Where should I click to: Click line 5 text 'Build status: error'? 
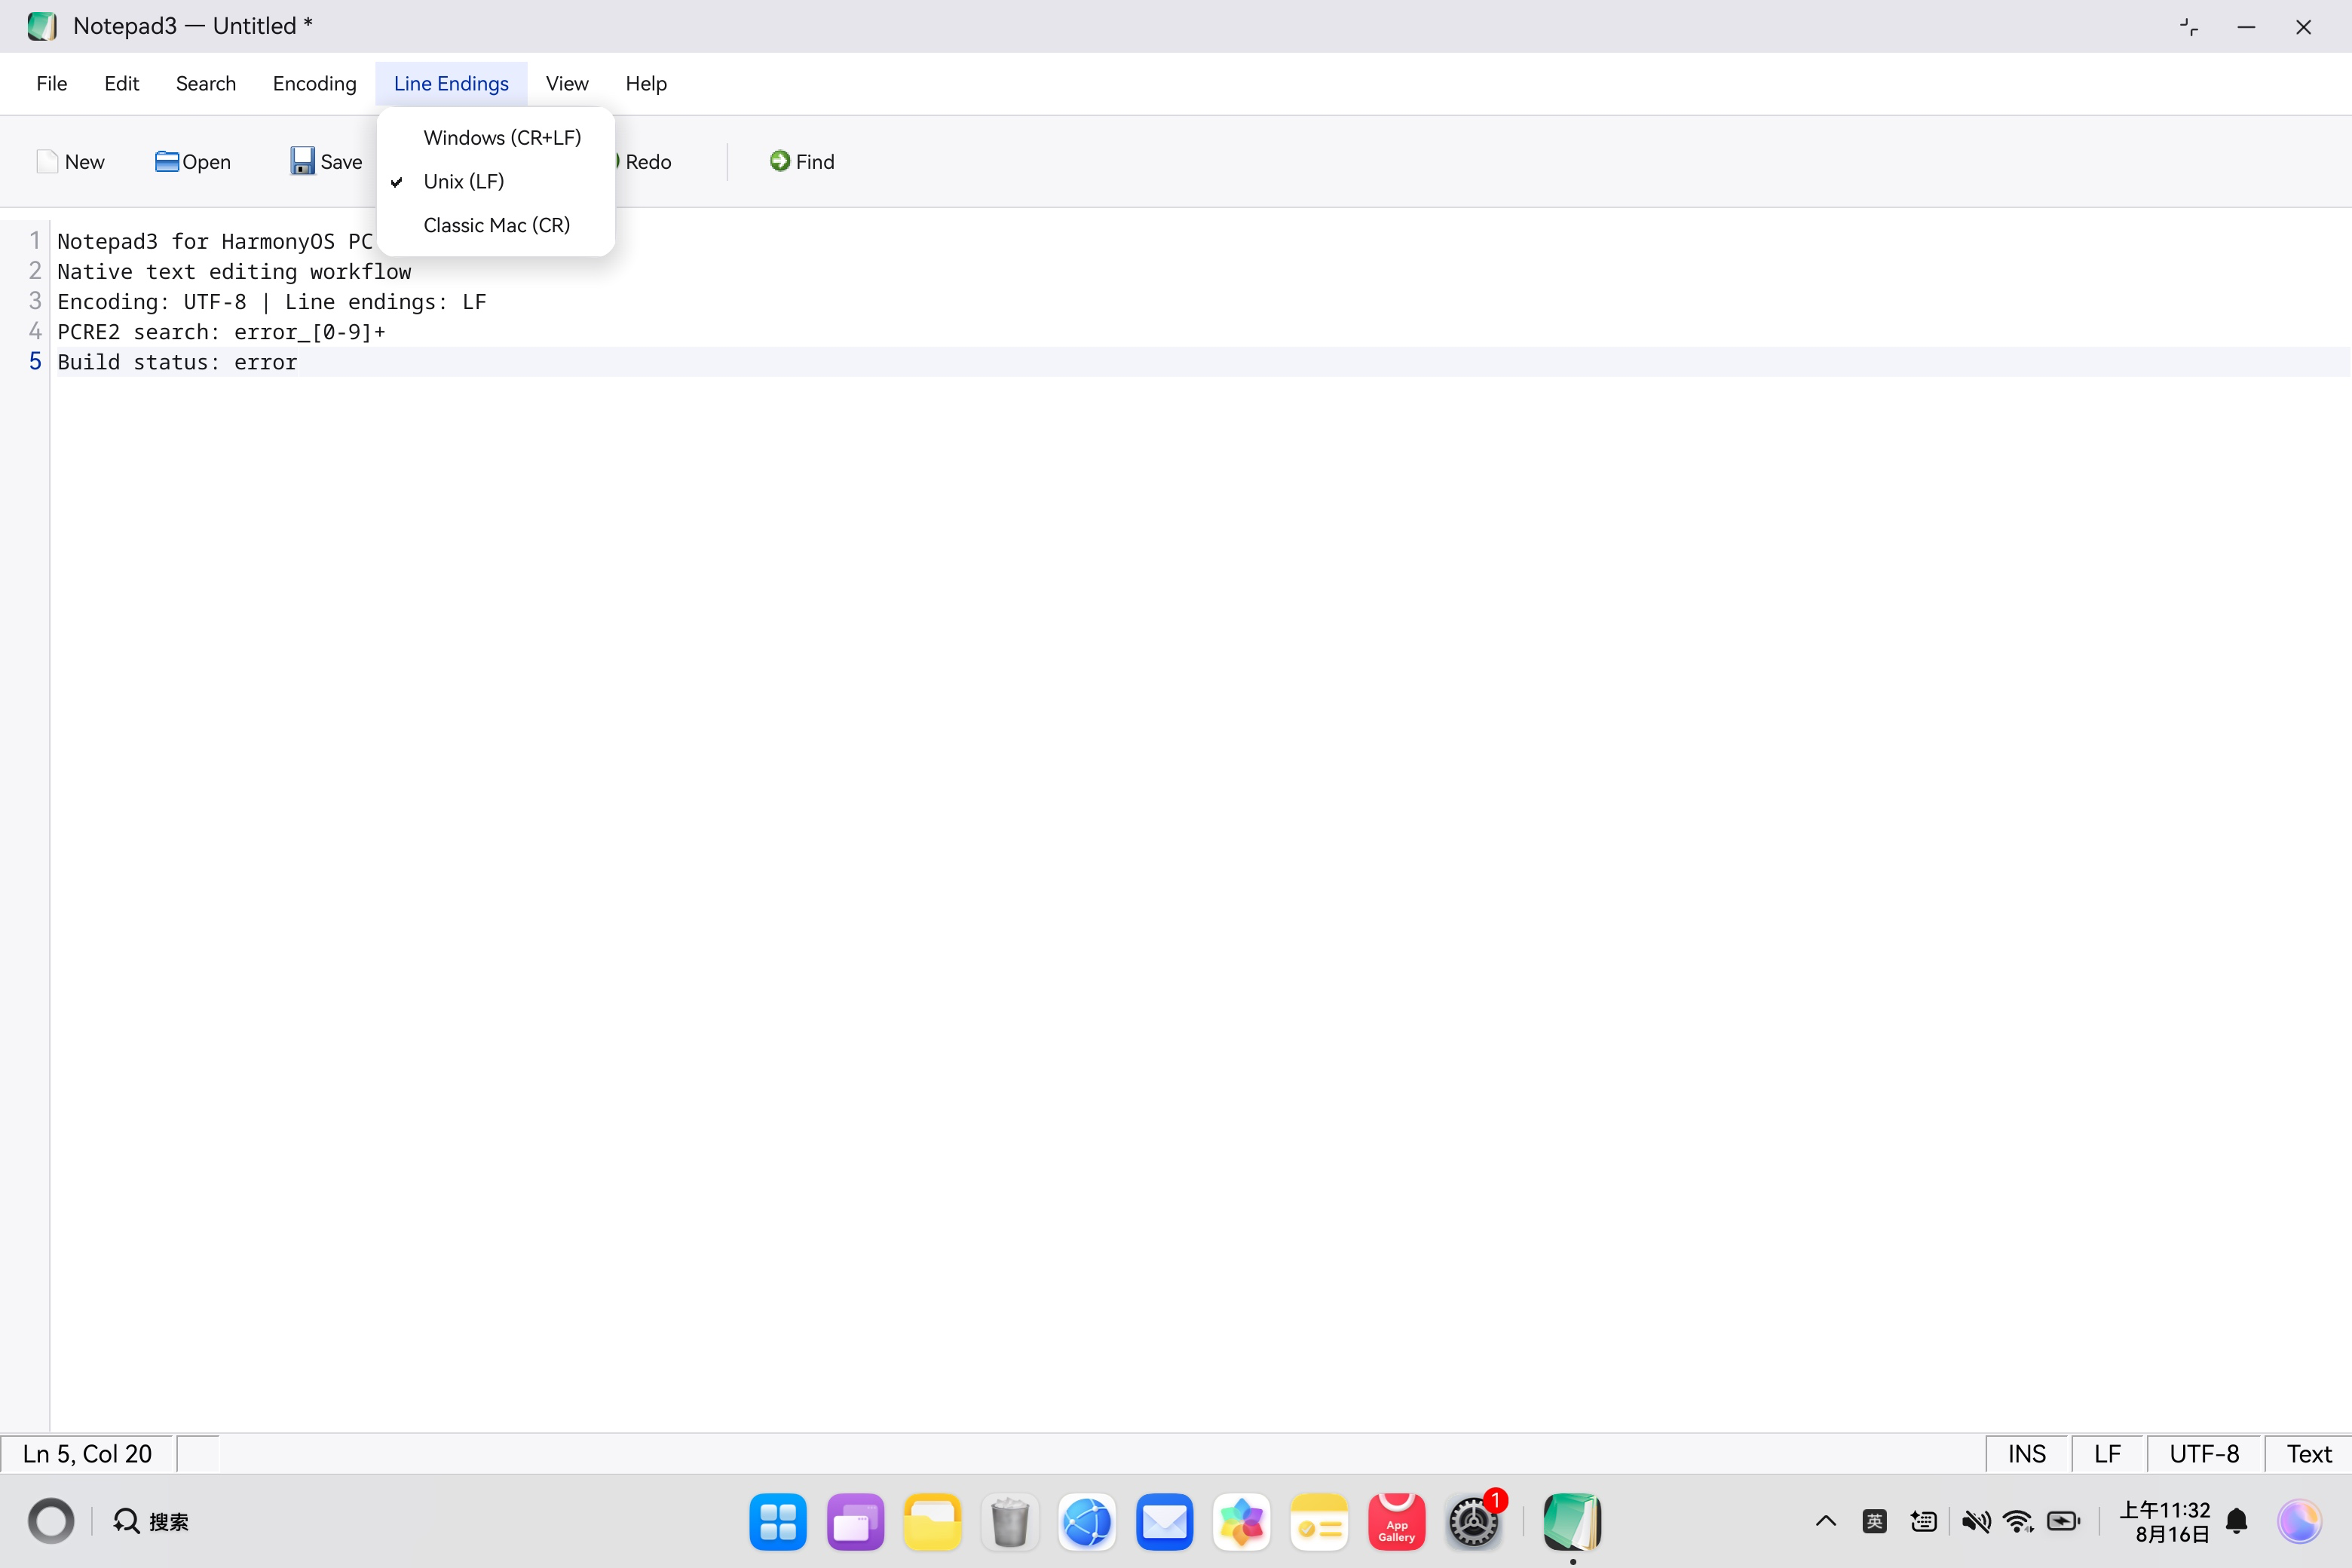[x=177, y=362]
